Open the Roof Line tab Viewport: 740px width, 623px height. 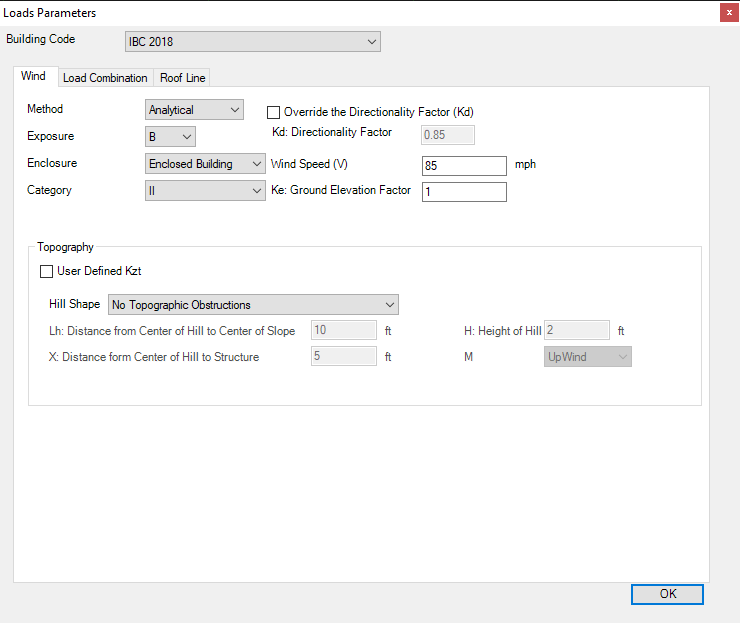point(182,78)
